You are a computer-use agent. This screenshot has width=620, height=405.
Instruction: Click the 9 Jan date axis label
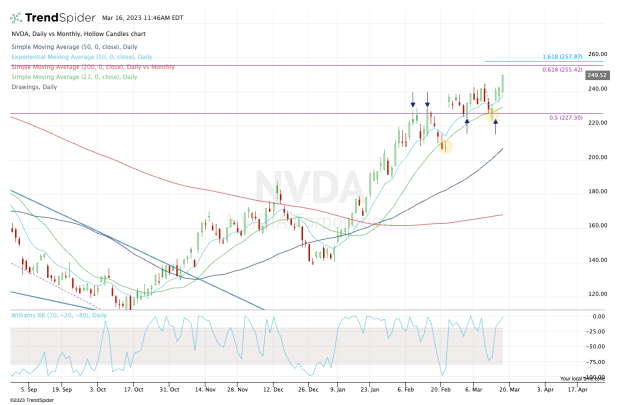click(x=337, y=386)
